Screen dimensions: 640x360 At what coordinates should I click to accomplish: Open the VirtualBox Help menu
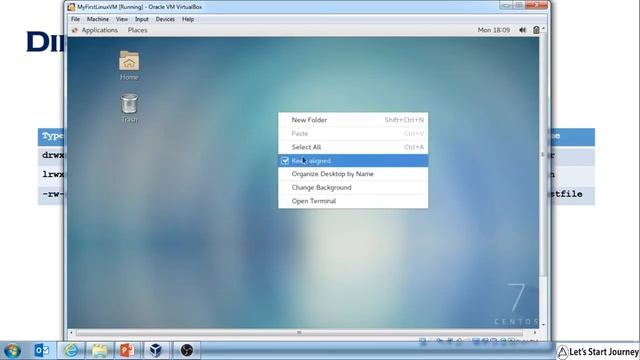click(x=188, y=19)
